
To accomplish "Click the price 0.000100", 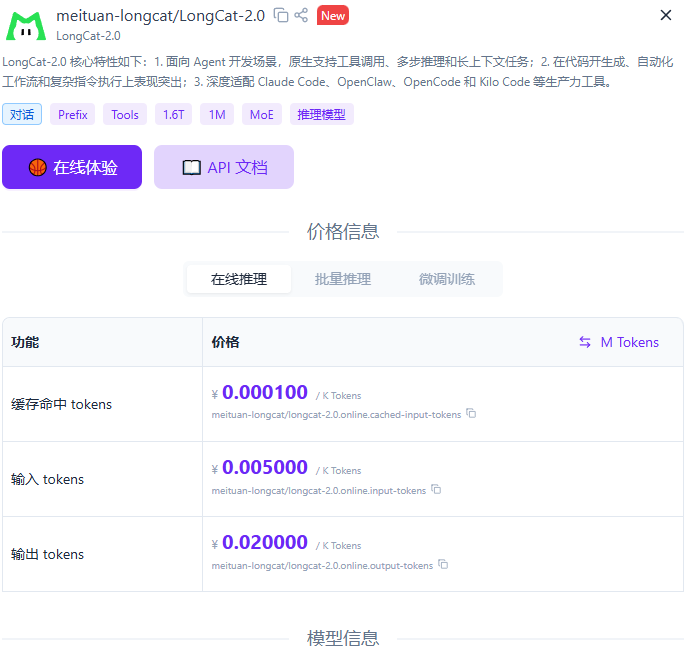I will click(265, 392).
